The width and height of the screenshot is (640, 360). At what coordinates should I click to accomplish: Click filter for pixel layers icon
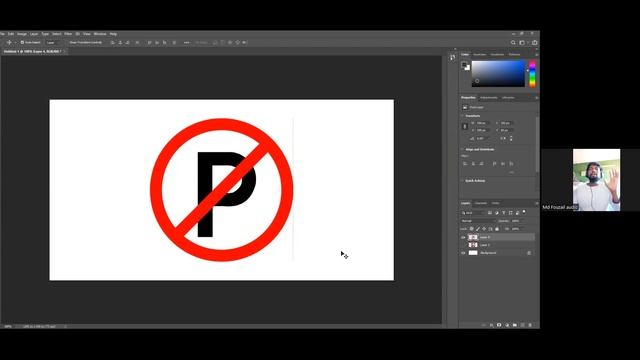point(490,213)
